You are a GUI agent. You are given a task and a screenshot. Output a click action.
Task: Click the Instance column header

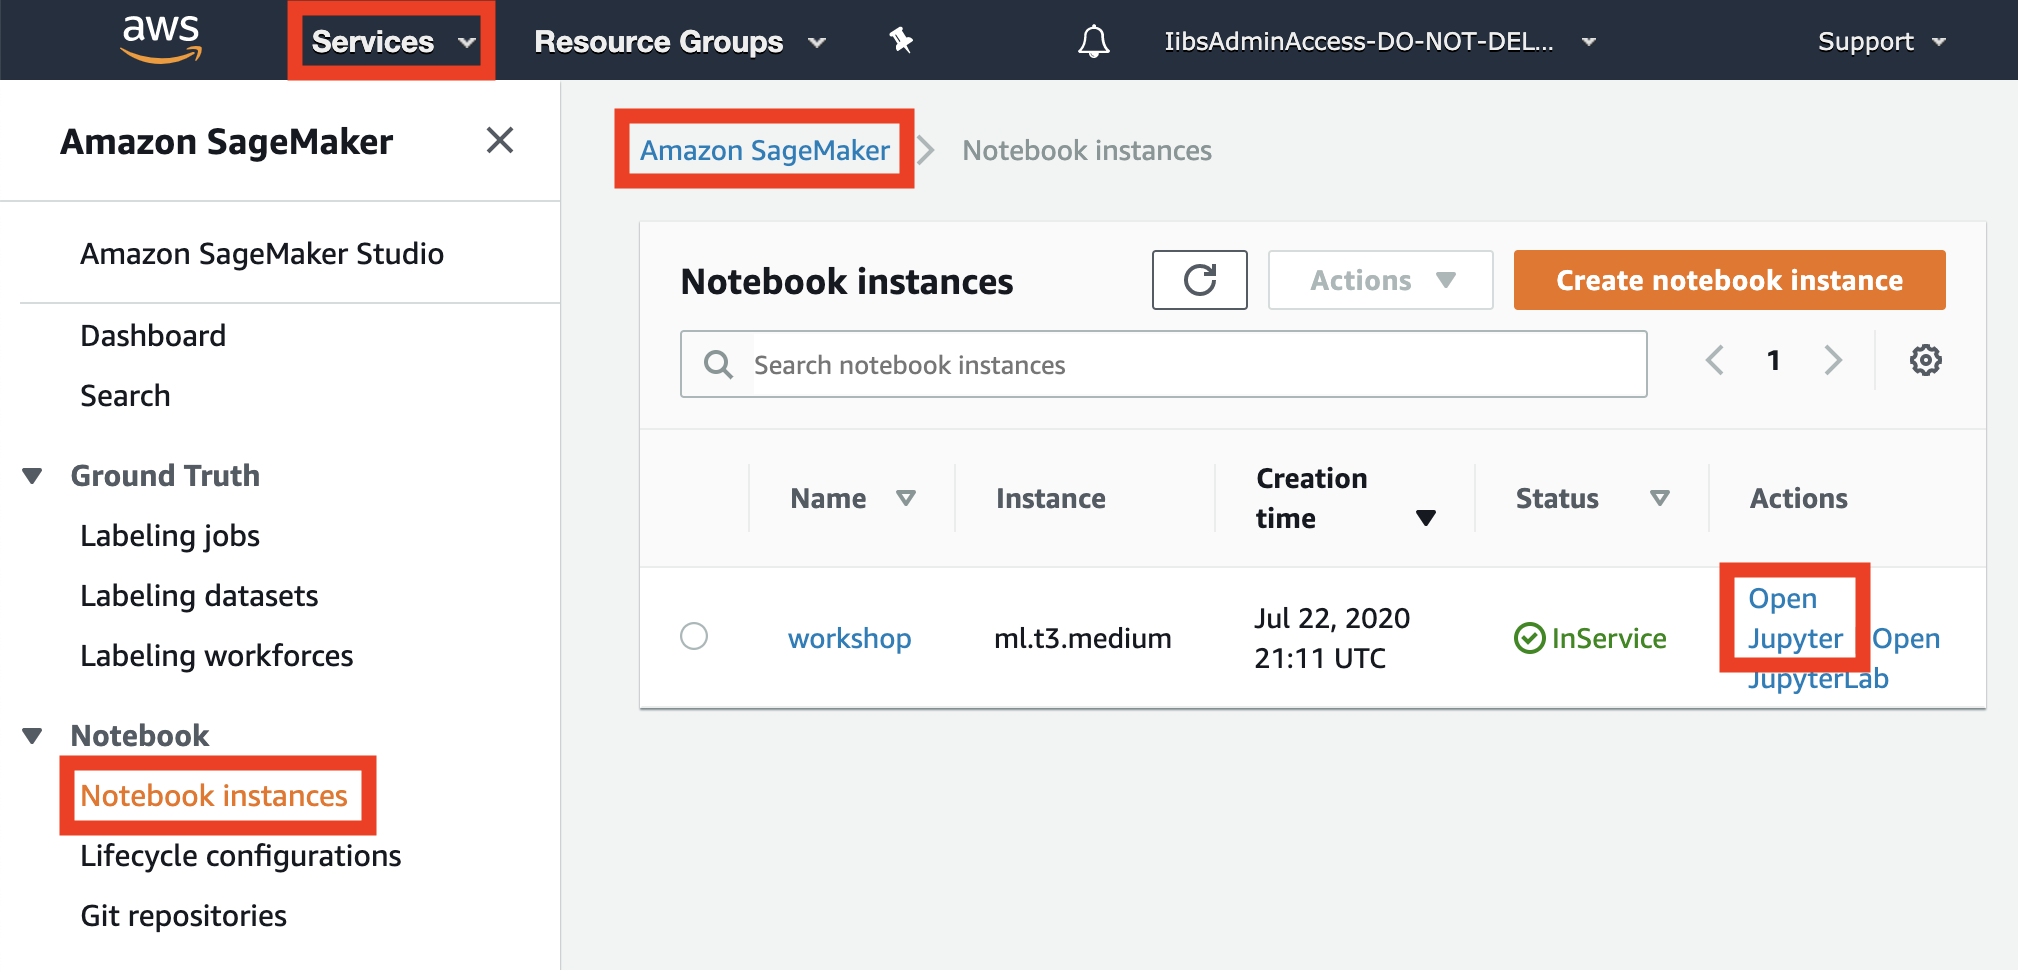pyautogui.click(x=1051, y=498)
